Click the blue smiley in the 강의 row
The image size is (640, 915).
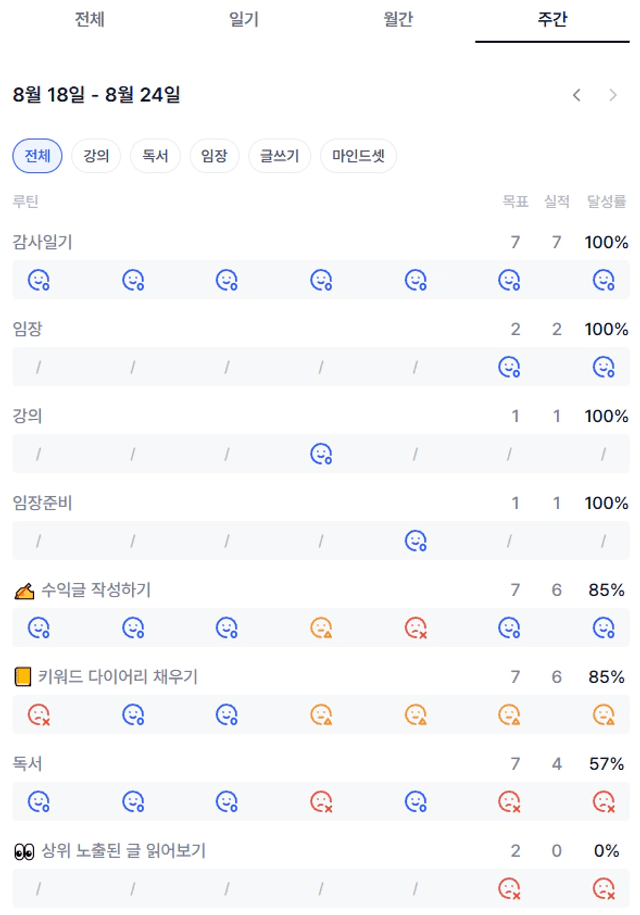(321, 454)
